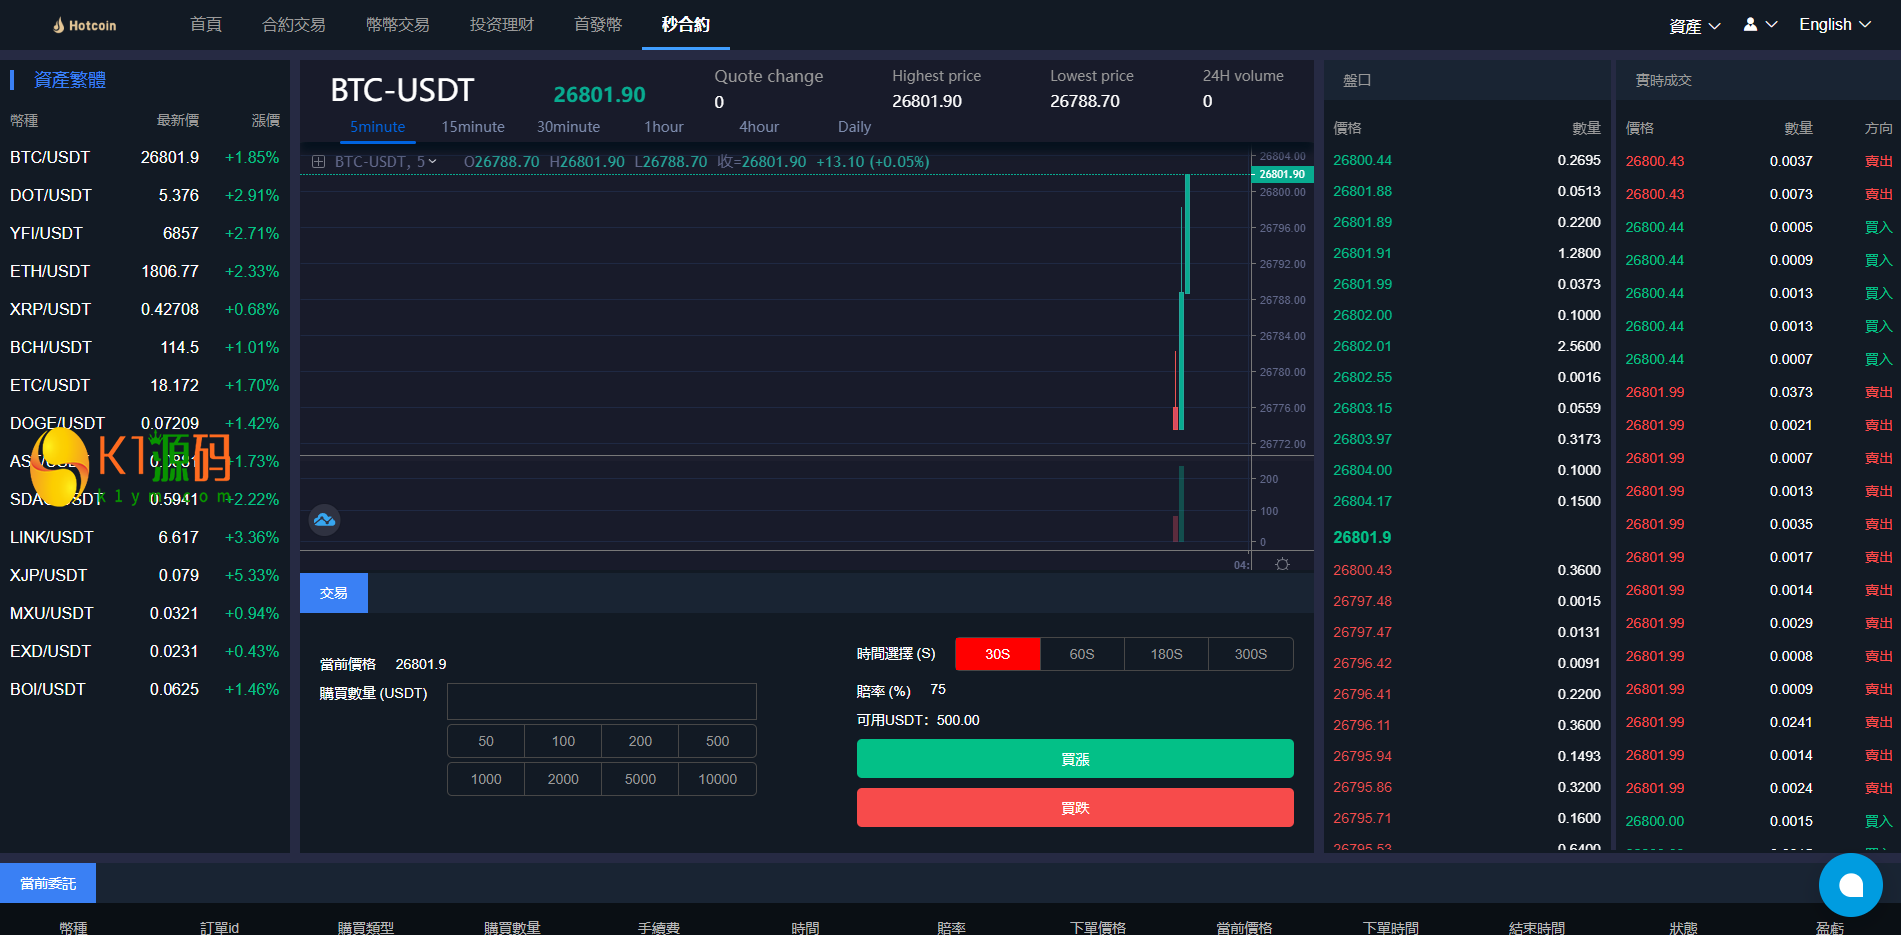Select the 30S time option
Screen dimensions: 1901x935
(x=997, y=654)
